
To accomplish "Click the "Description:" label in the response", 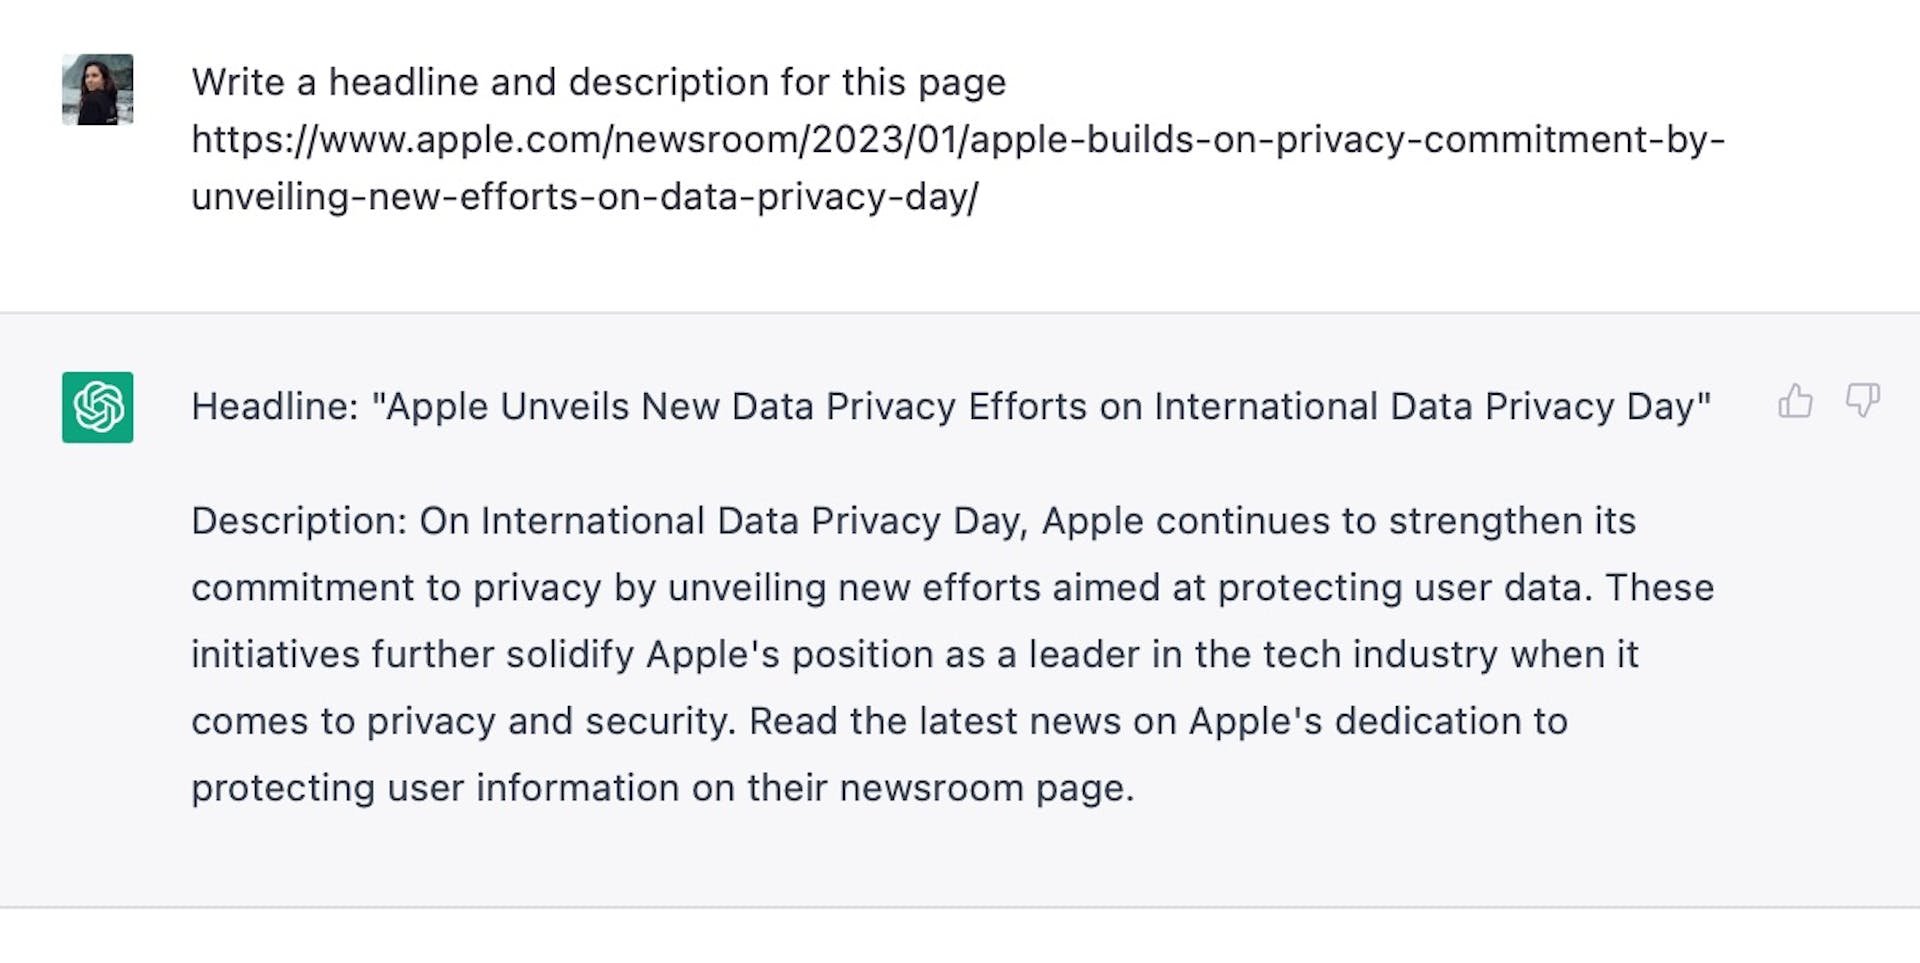I will [x=299, y=521].
